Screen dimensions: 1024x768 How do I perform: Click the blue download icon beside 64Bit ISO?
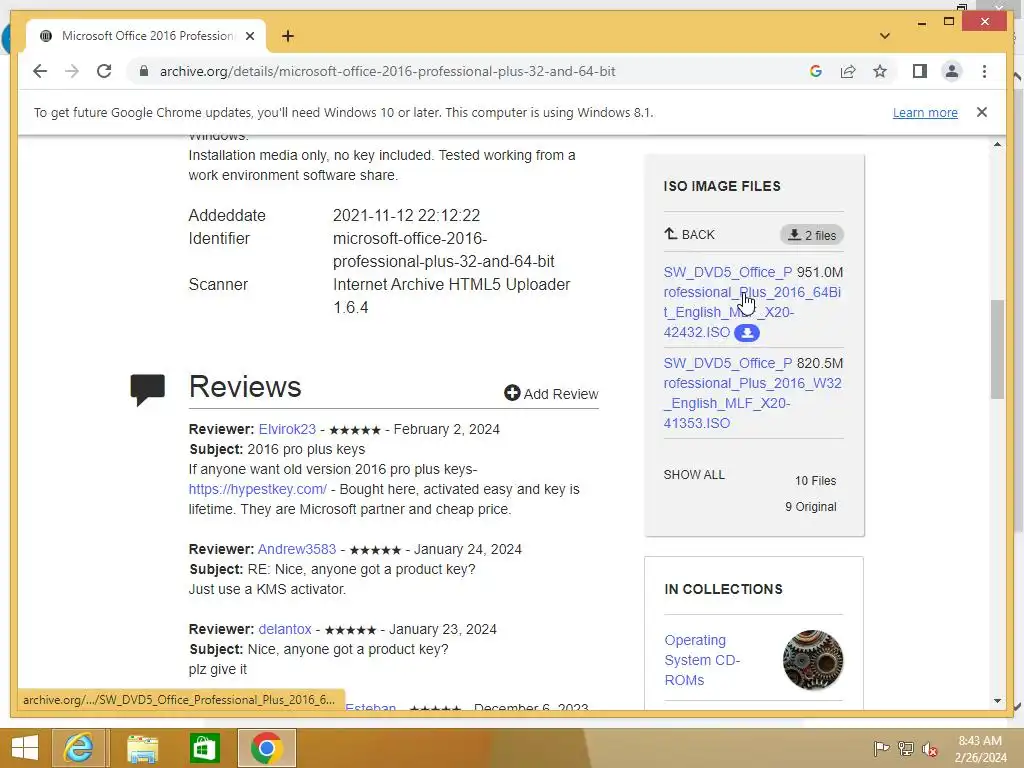click(746, 332)
